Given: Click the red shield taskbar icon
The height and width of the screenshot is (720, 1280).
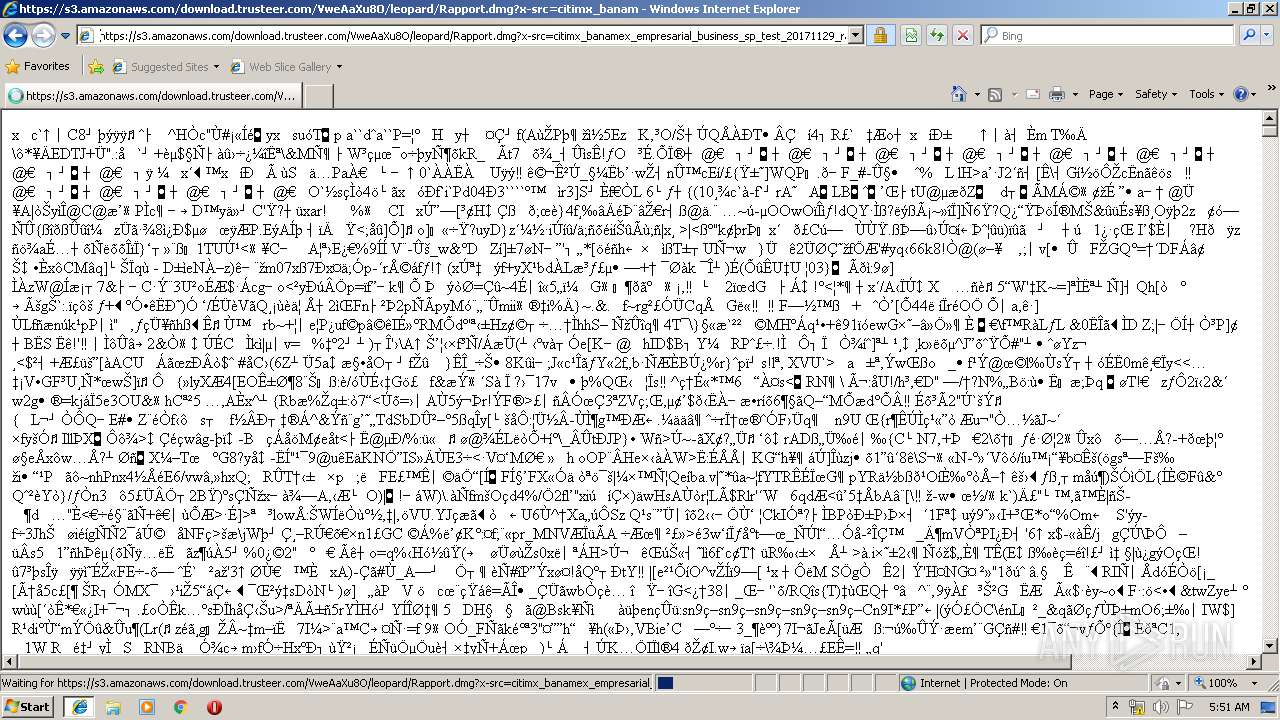Looking at the screenshot, I should click(x=214, y=706).
